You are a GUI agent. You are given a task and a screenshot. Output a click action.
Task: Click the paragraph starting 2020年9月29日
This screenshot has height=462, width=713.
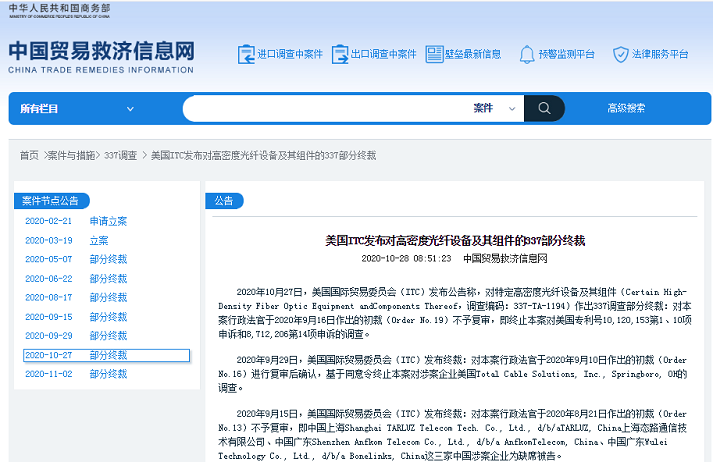pyautogui.click(x=455, y=374)
